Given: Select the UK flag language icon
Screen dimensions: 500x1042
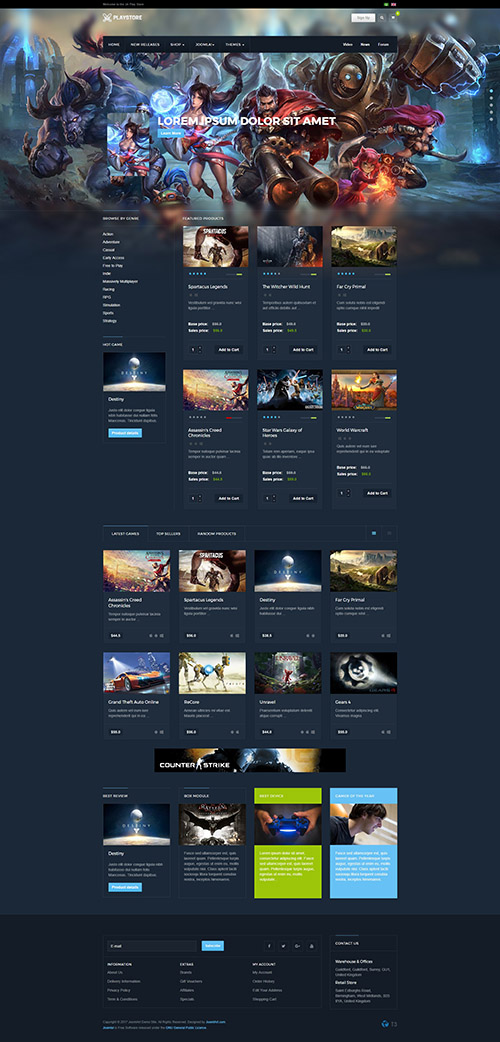Looking at the screenshot, I should (x=394, y=4).
